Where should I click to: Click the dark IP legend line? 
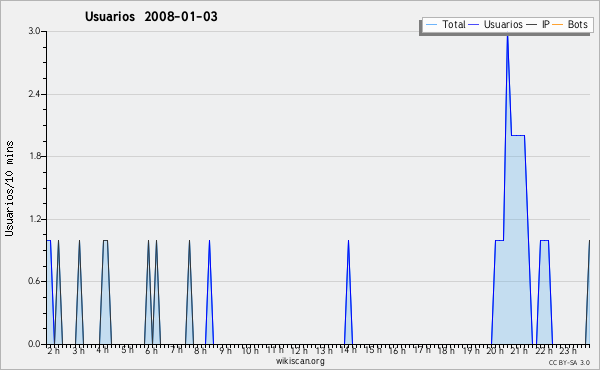click(532, 25)
